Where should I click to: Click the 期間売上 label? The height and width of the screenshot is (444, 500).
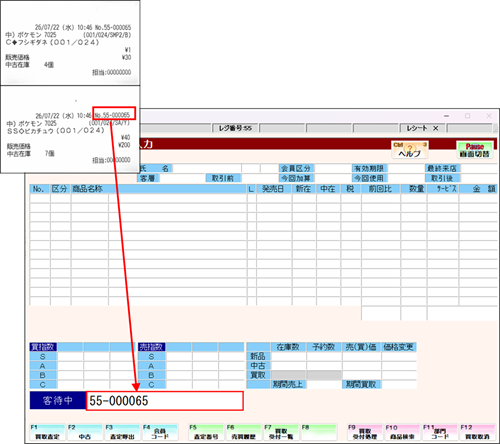click(x=288, y=385)
